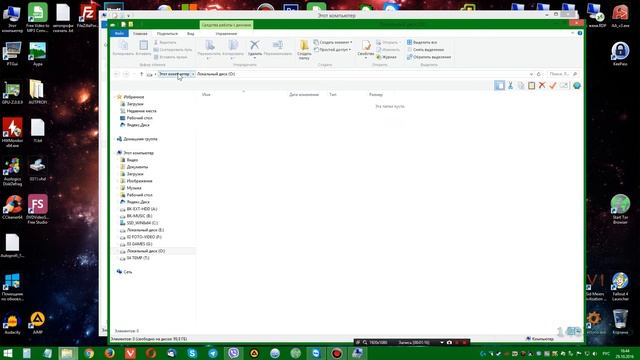
Task: Open the Открыть dropdown in the ribbon
Action: [x=388, y=42]
